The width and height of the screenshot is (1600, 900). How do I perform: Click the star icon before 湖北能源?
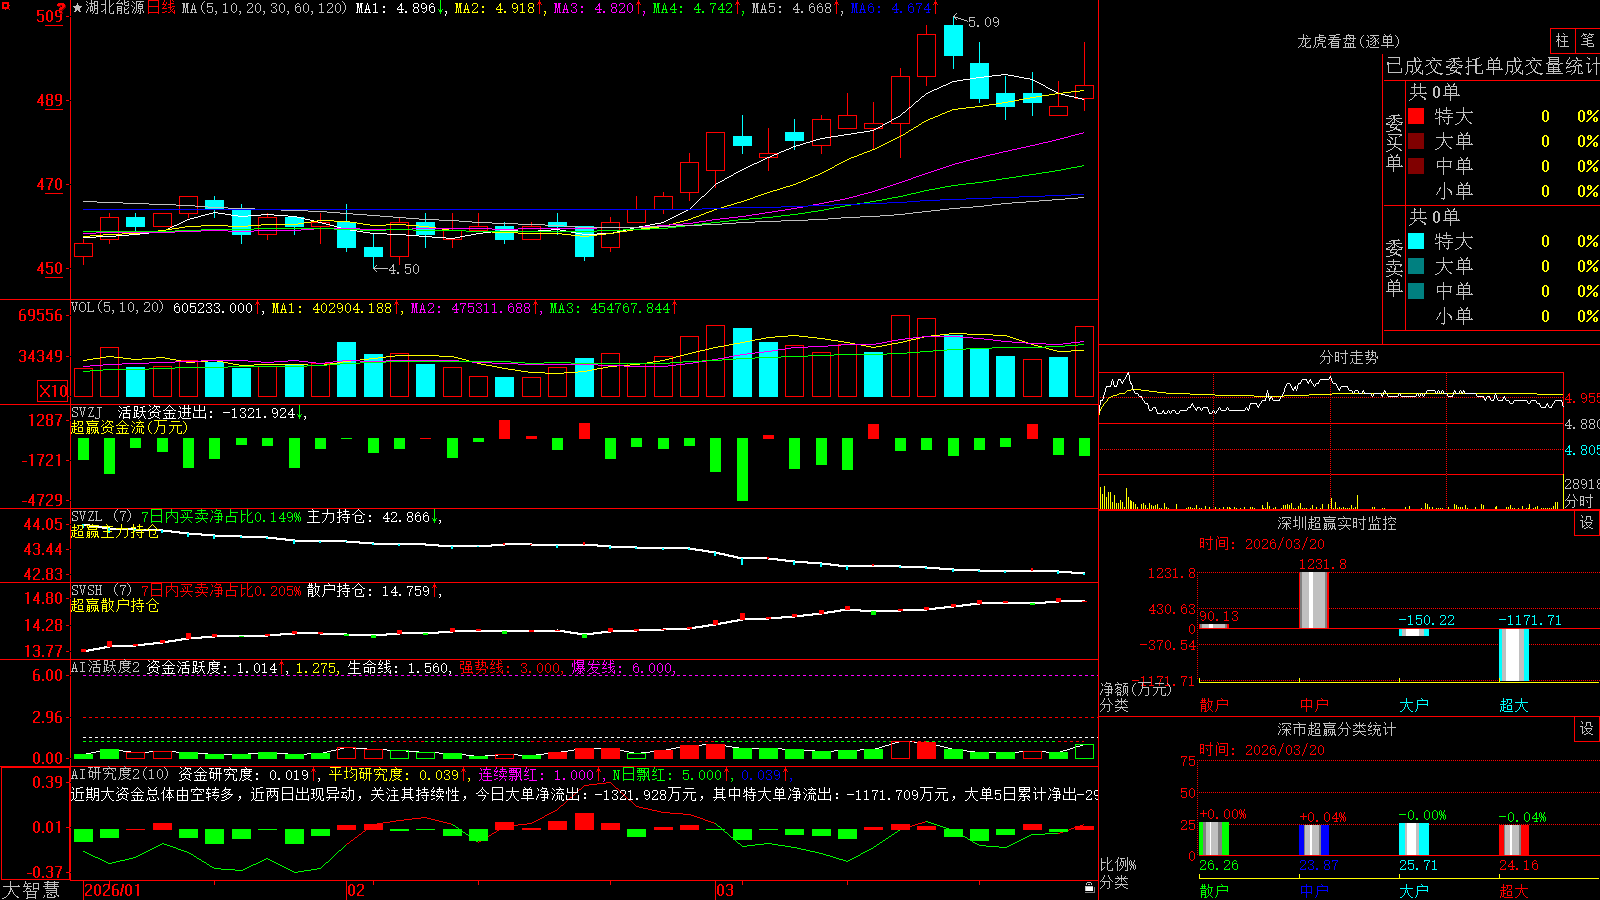pos(78,8)
